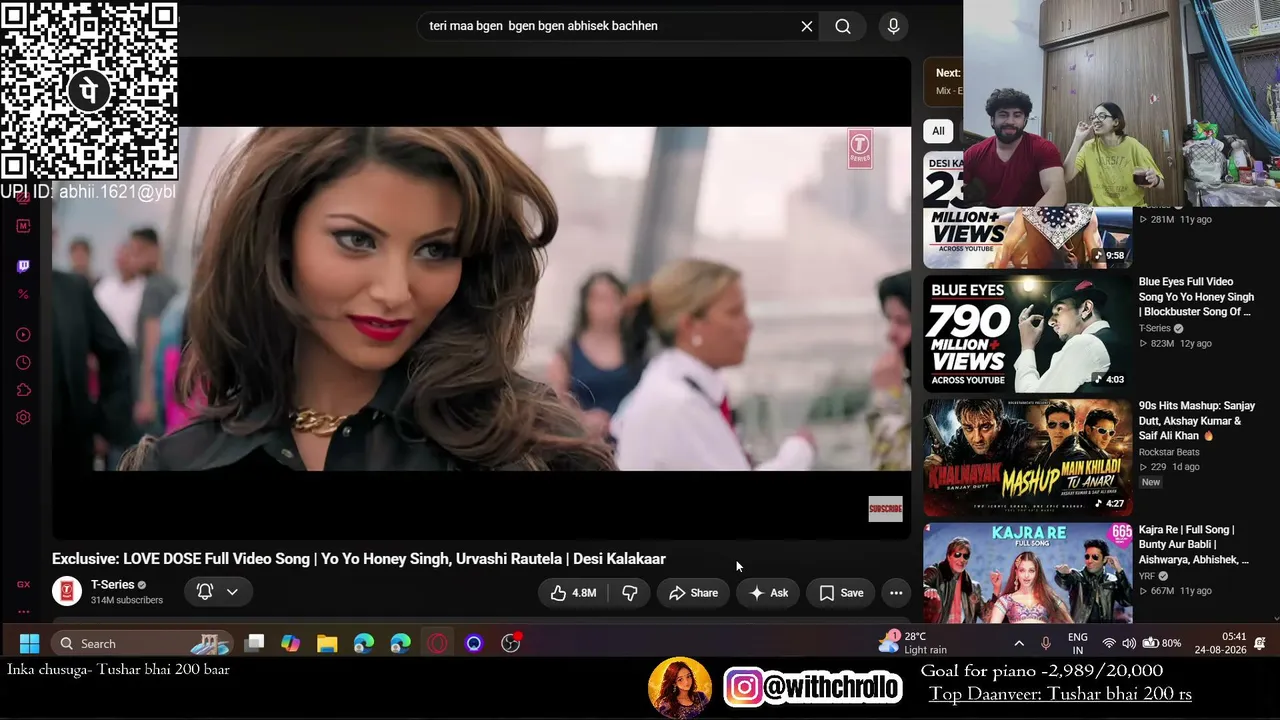
Task: Show hidden system tray icons
Action: [1019, 643]
